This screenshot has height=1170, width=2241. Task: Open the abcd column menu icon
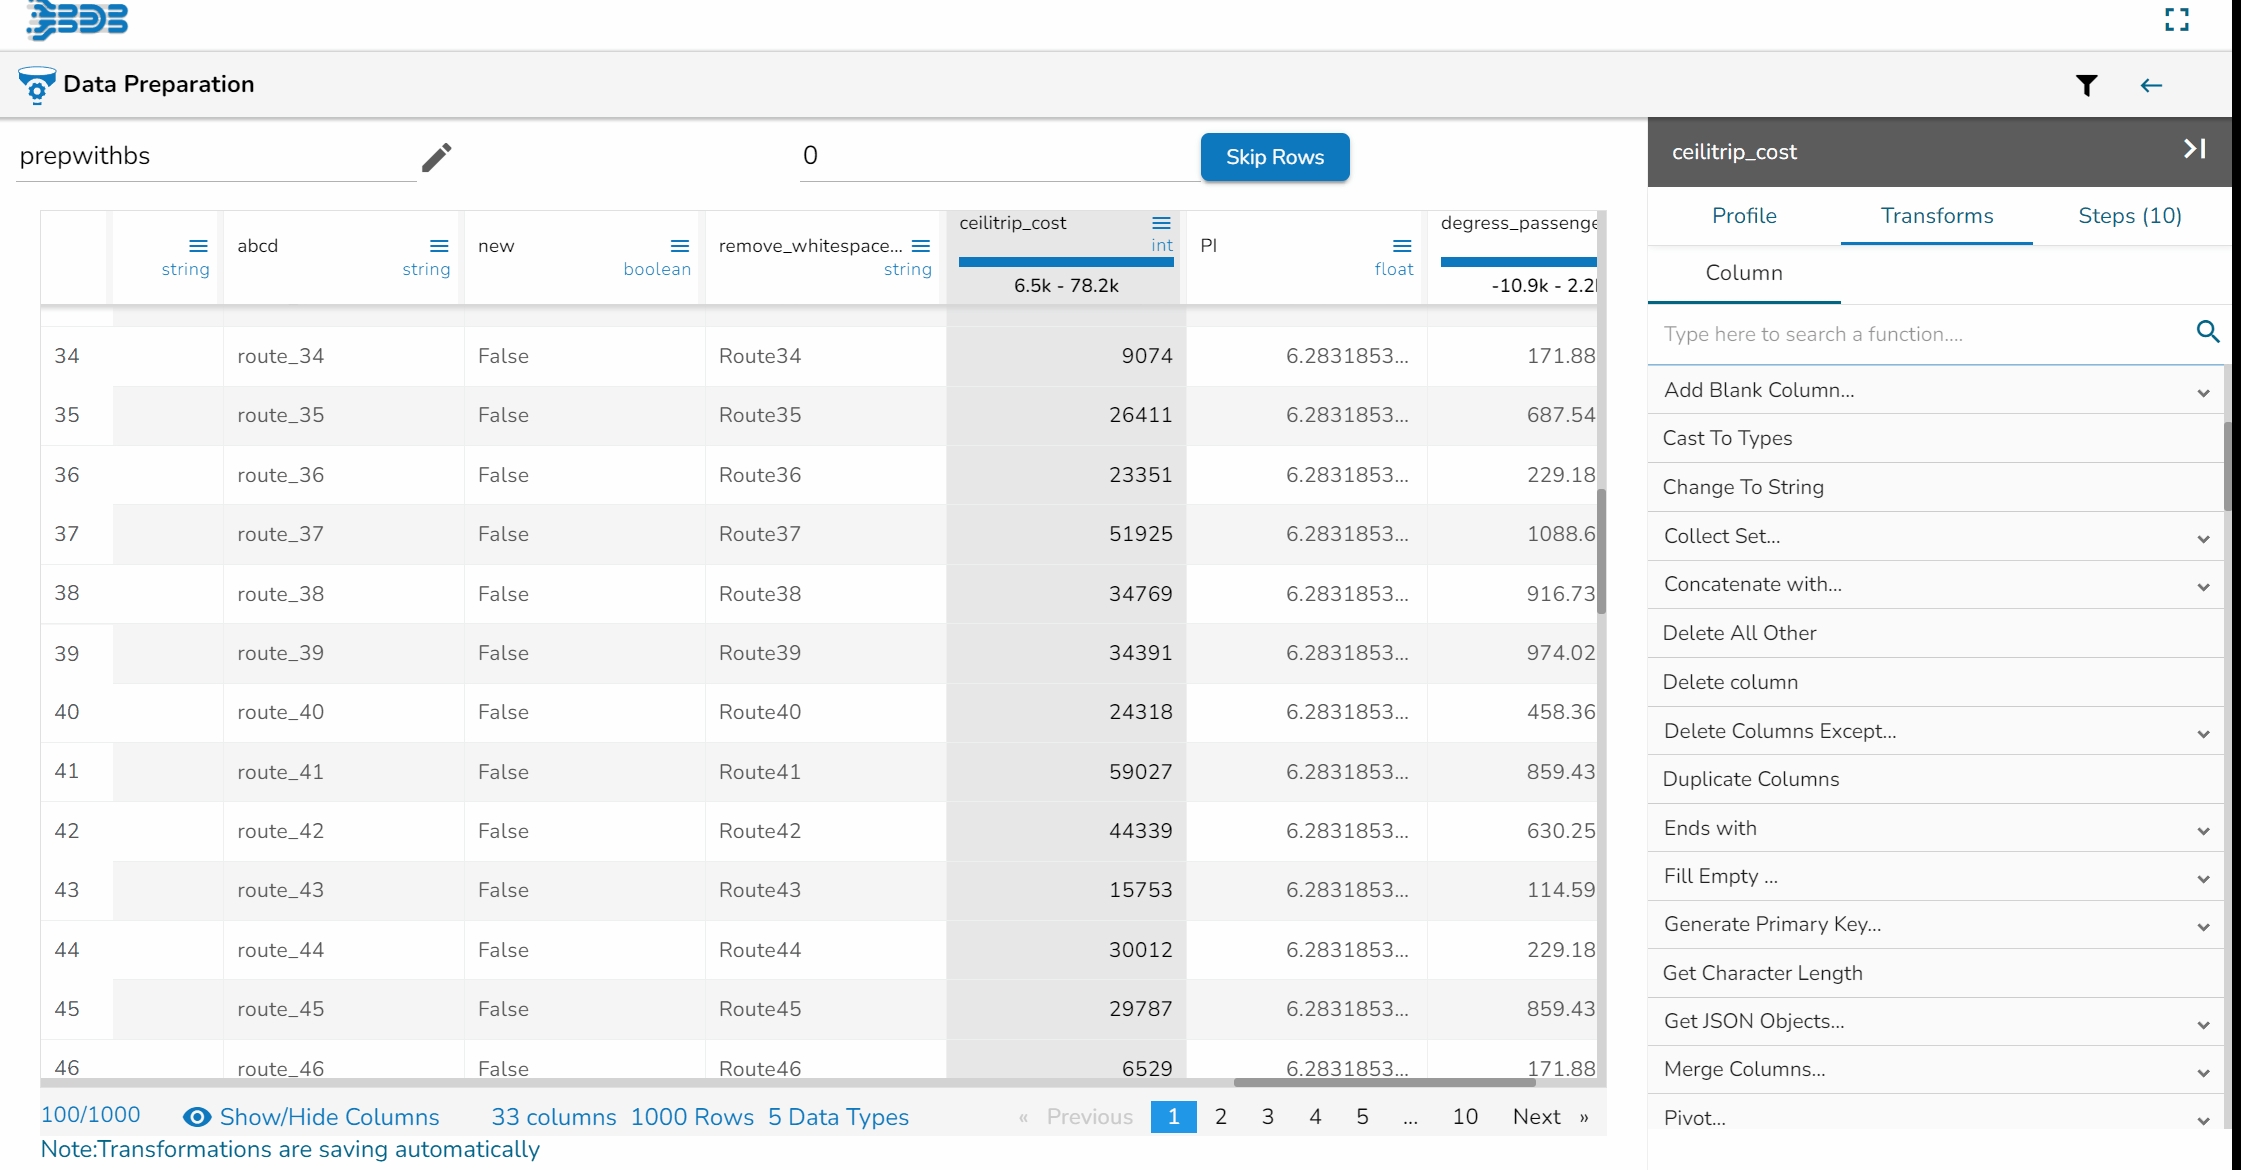click(x=439, y=246)
